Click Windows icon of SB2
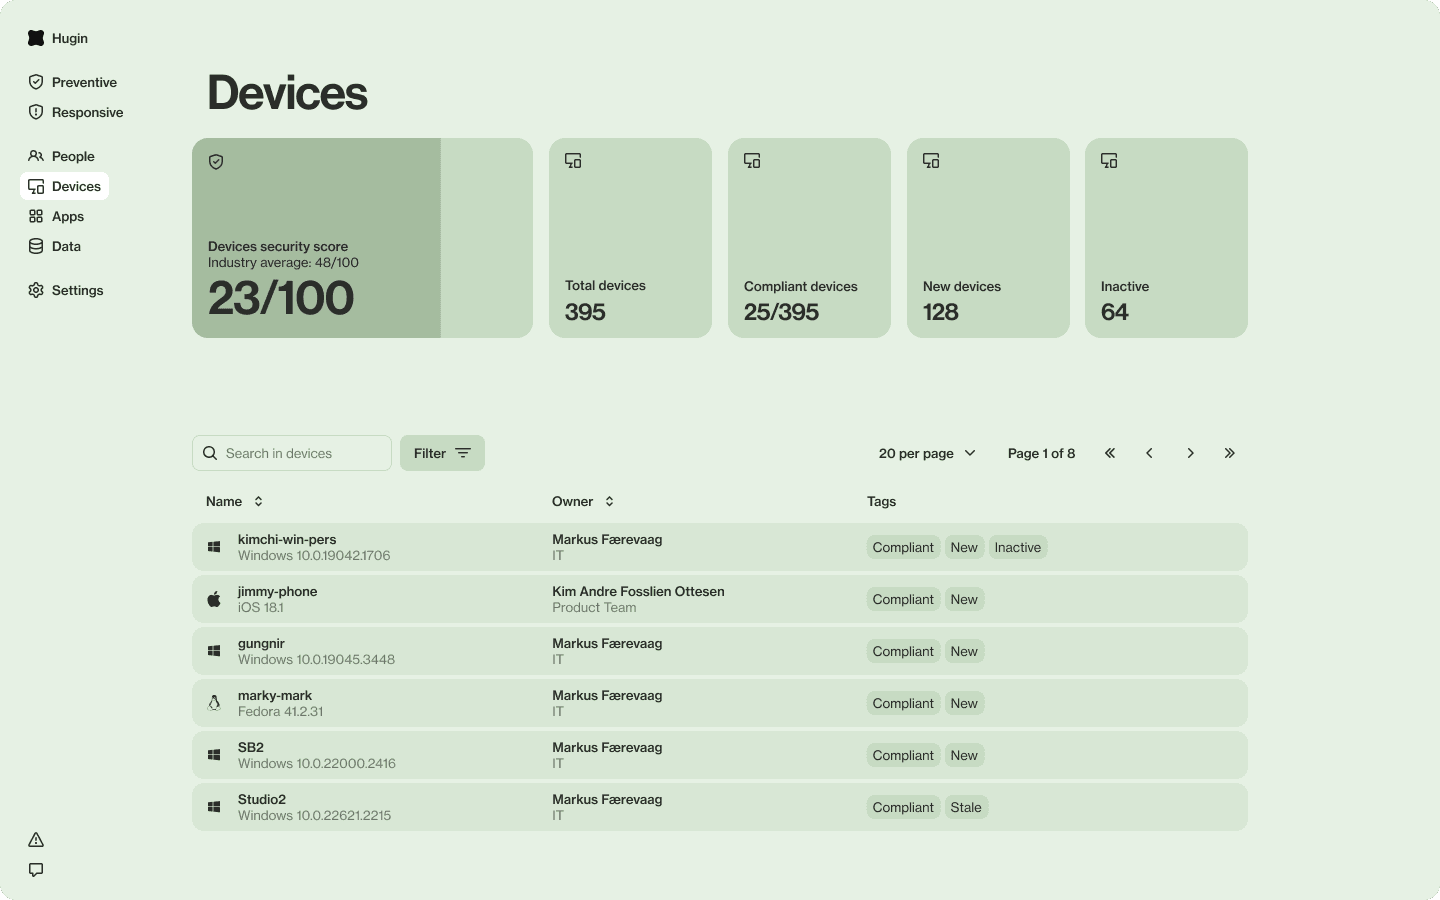1440x900 pixels. click(214, 755)
